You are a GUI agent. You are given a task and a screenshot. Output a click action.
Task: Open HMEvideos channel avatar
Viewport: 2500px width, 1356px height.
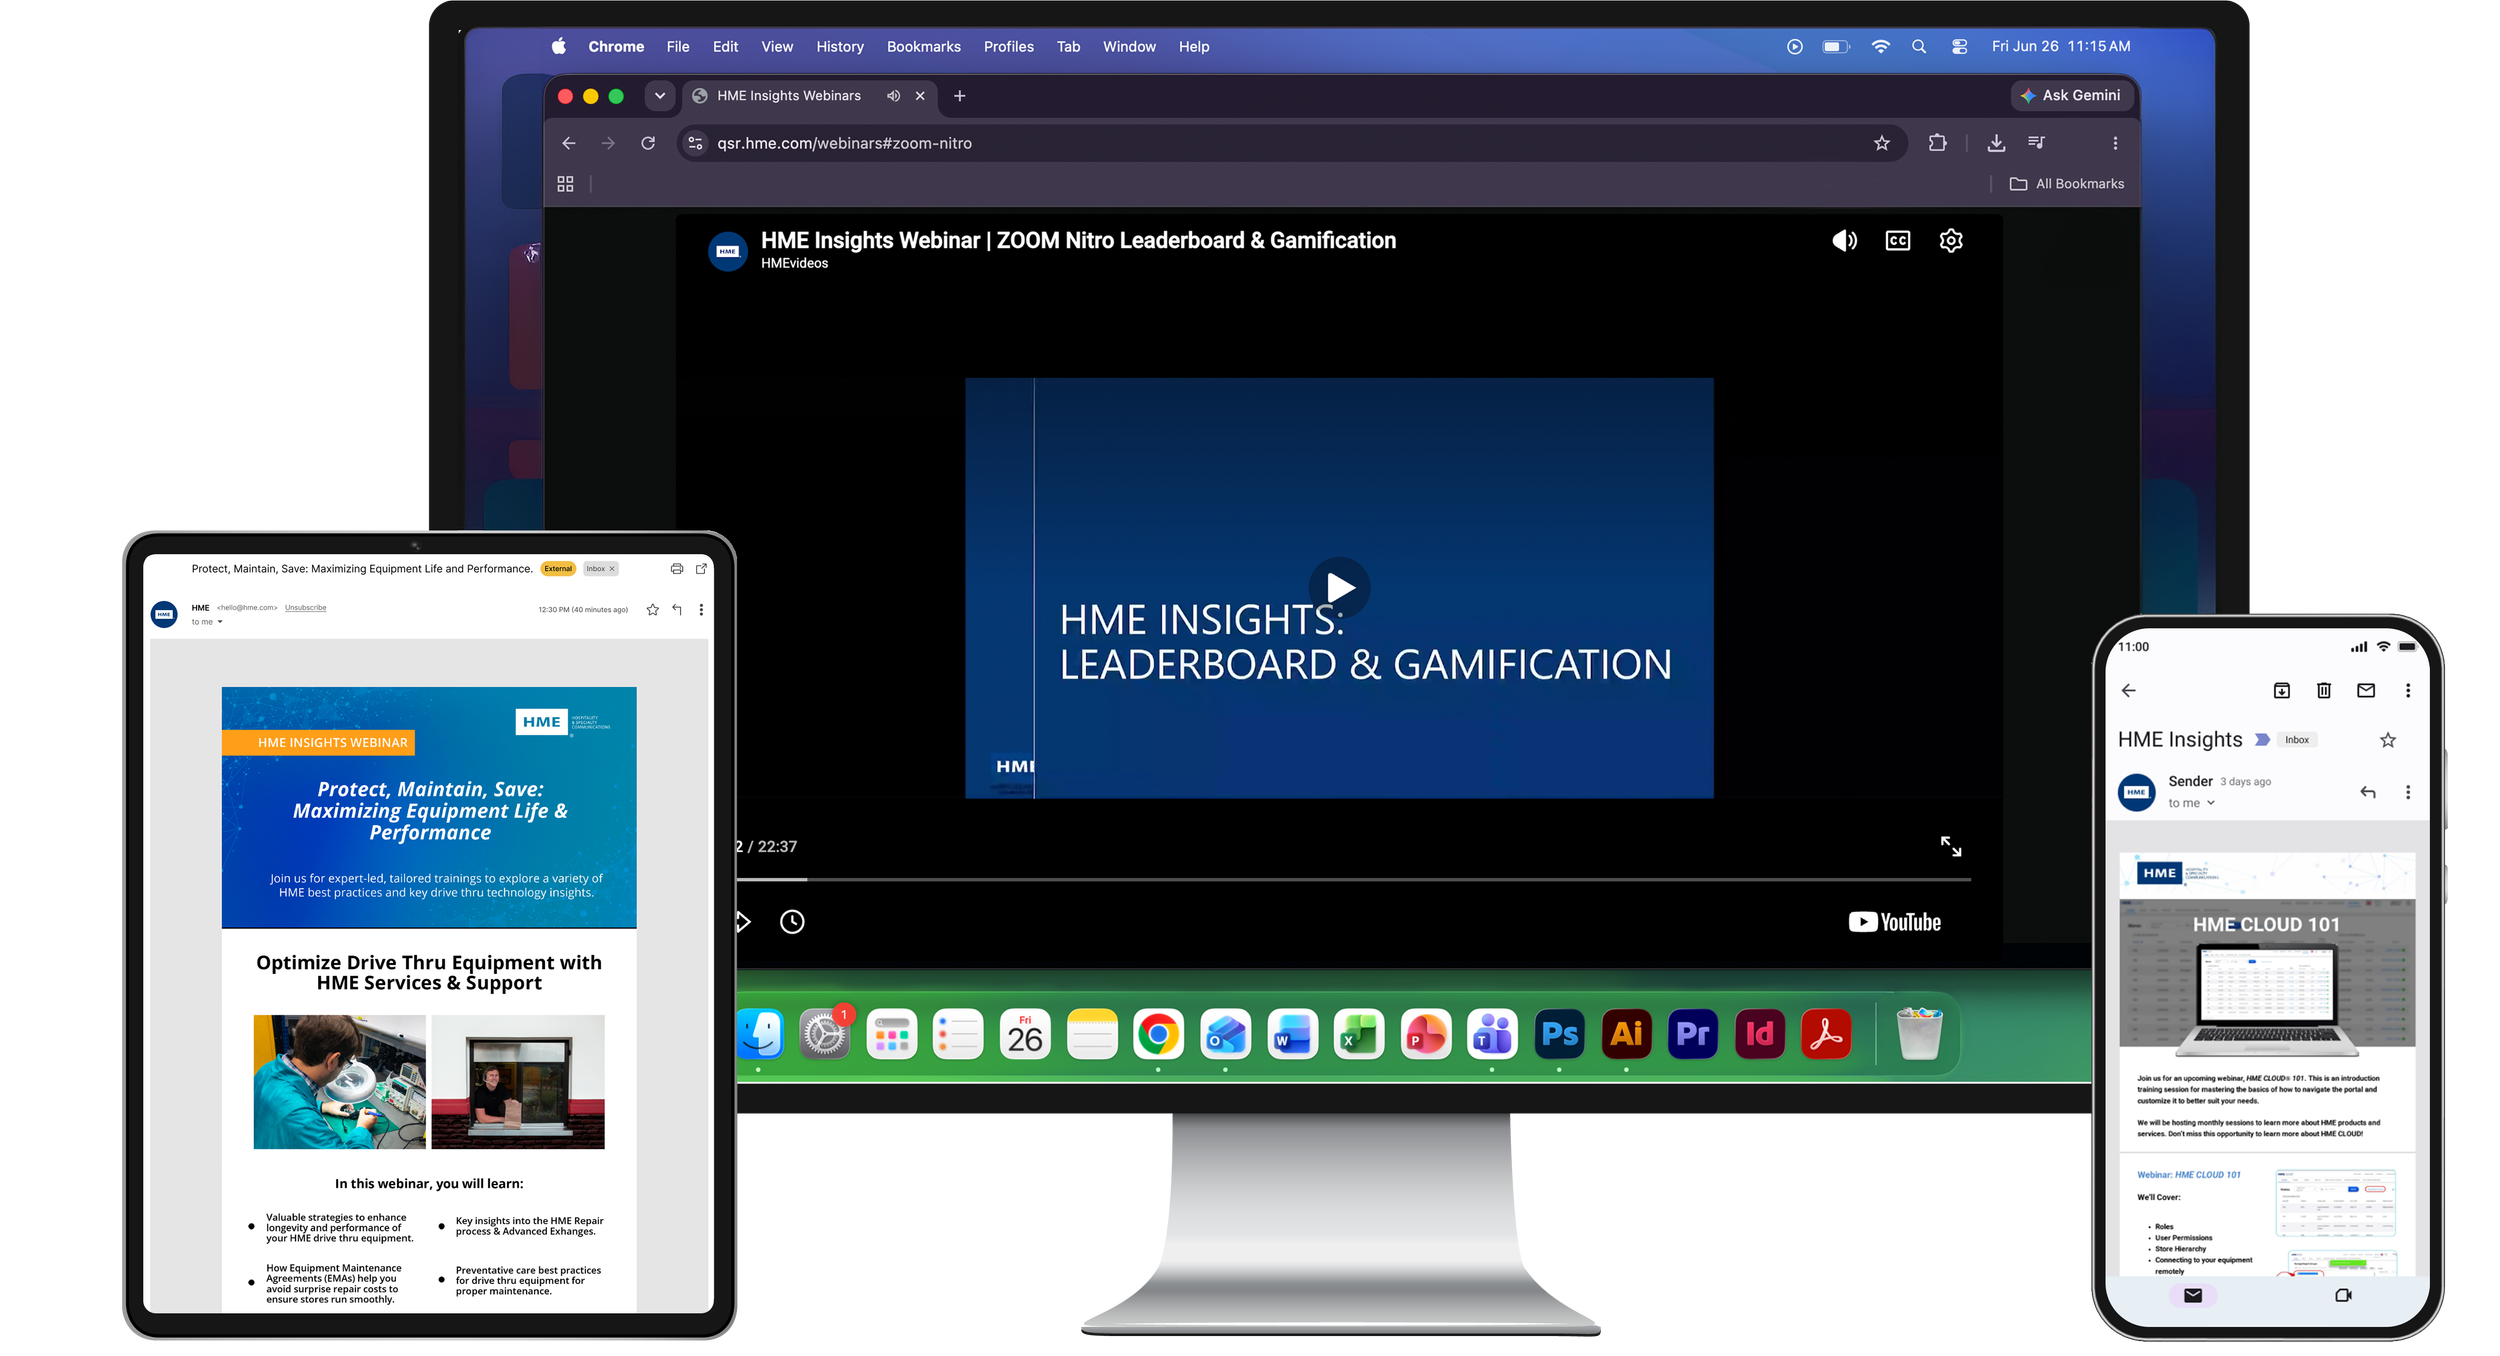[728, 251]
